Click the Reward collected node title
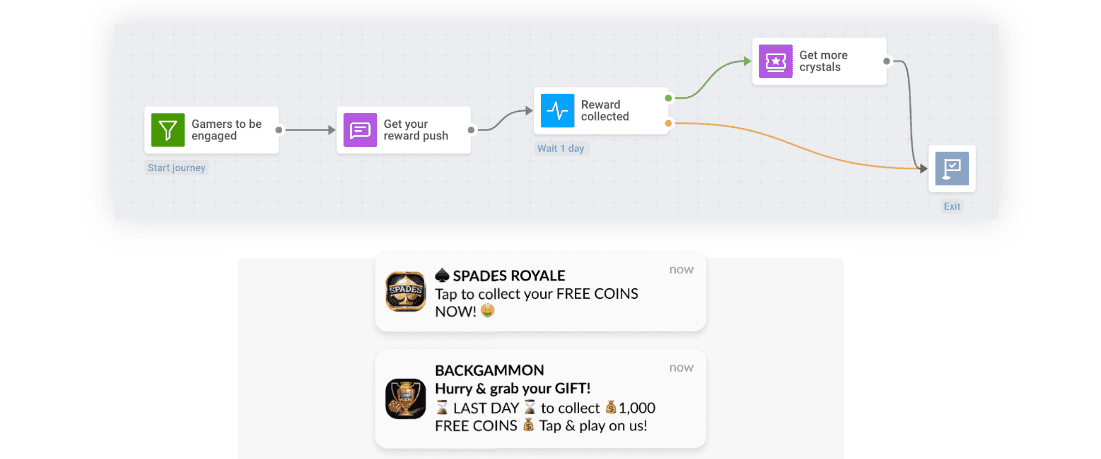 point(605,111)
